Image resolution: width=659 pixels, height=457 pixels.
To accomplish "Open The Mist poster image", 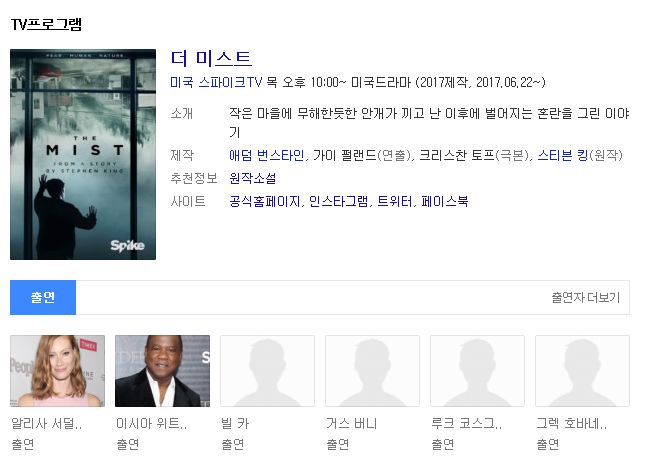I will (83, 154).
